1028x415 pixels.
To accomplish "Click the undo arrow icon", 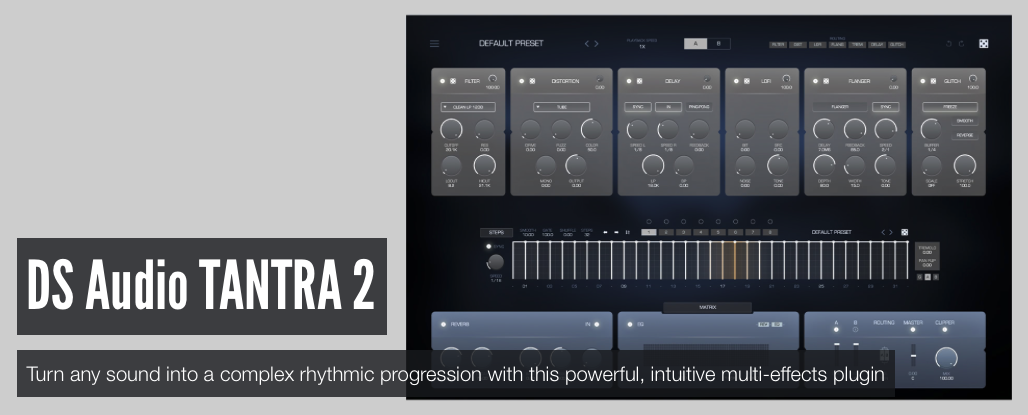I will (x=949, y=44).
